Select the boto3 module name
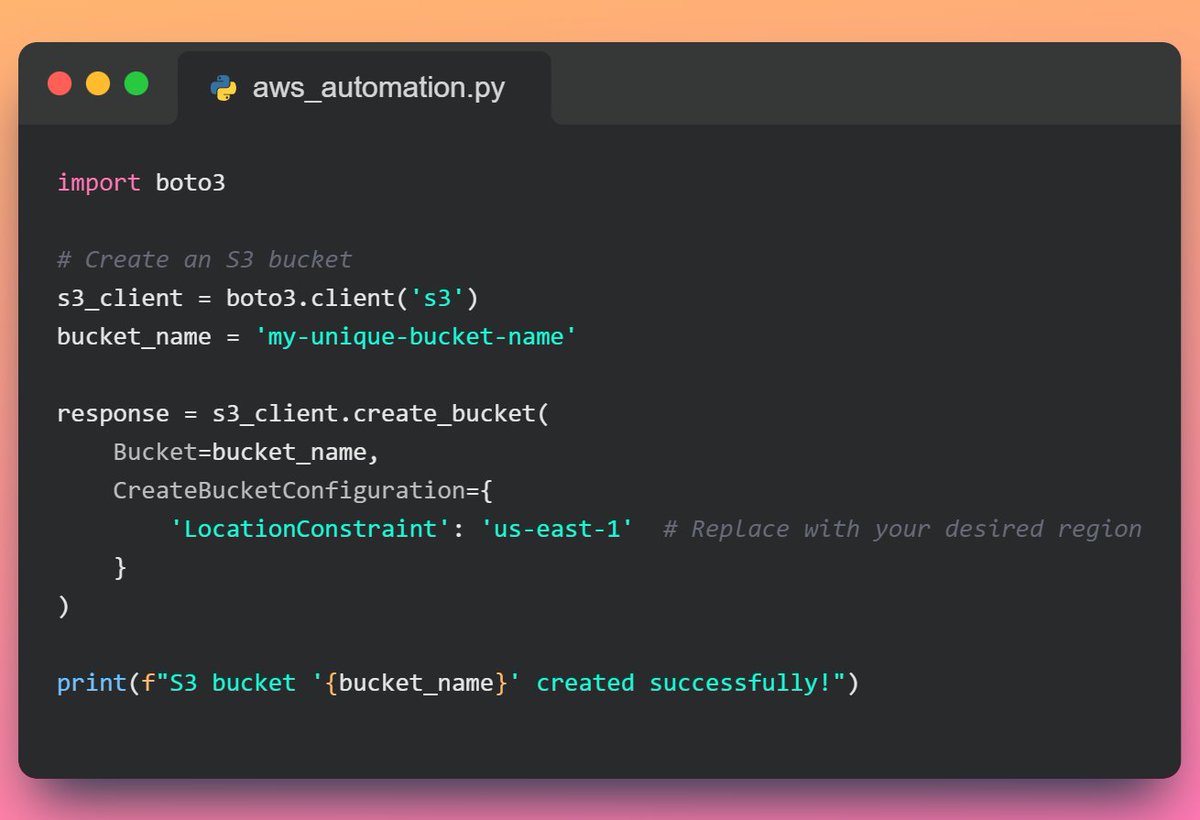 (x=190, y=182)
